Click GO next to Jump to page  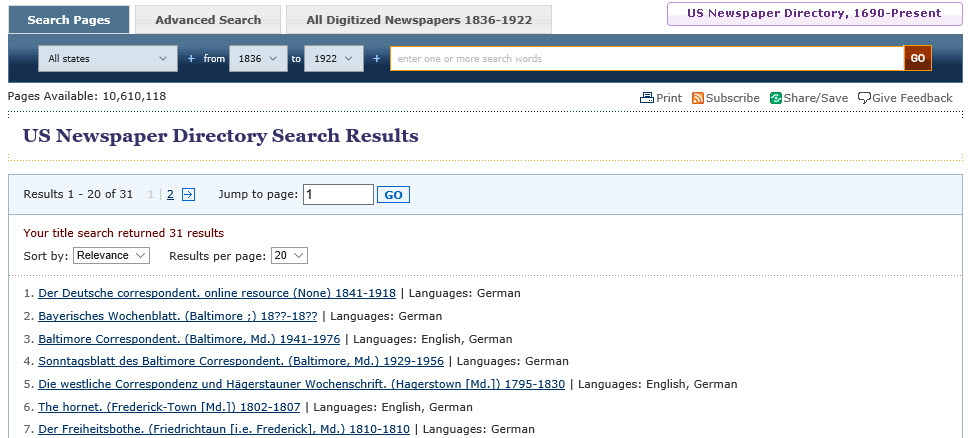pyautogui.click(x=393, y=195)
